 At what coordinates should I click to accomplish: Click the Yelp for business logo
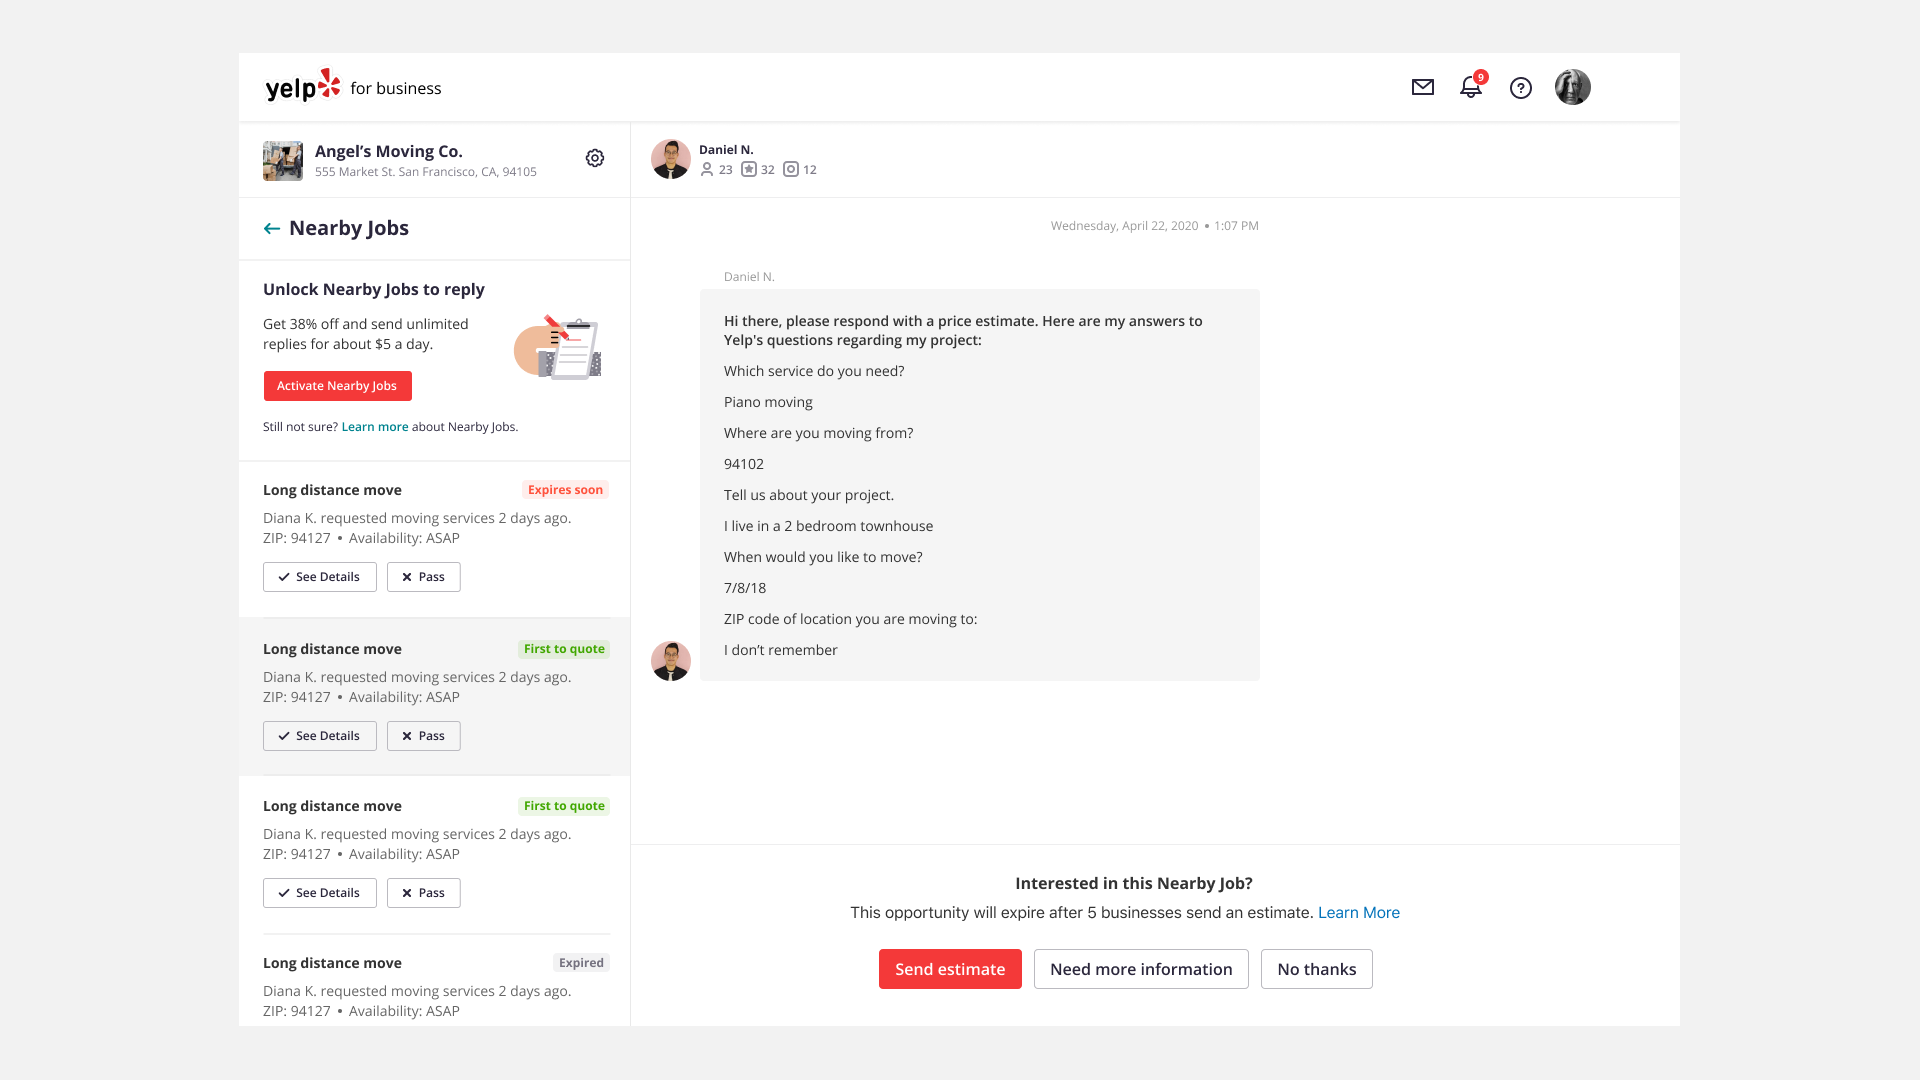point(353,88)
